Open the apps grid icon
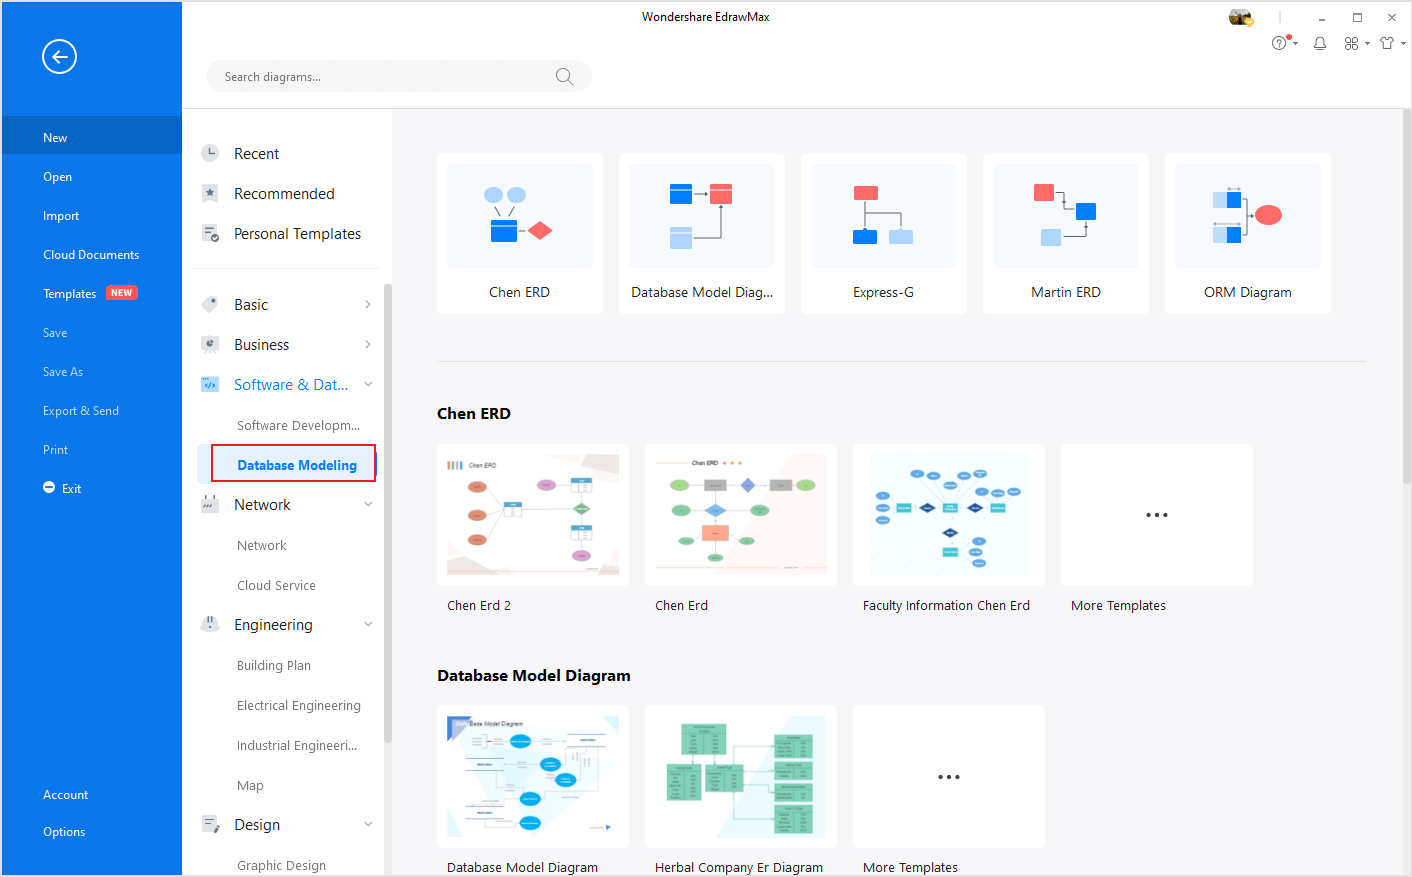This screenshot has height=877, width=1412. pos(1351,43)
